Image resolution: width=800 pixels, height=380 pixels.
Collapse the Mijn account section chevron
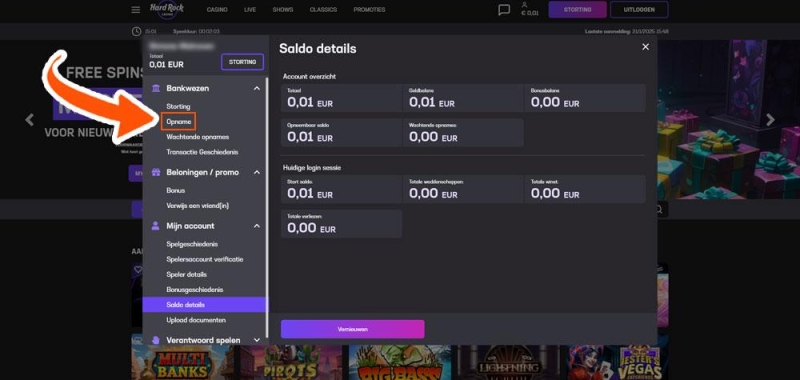[x=257, y=226]
